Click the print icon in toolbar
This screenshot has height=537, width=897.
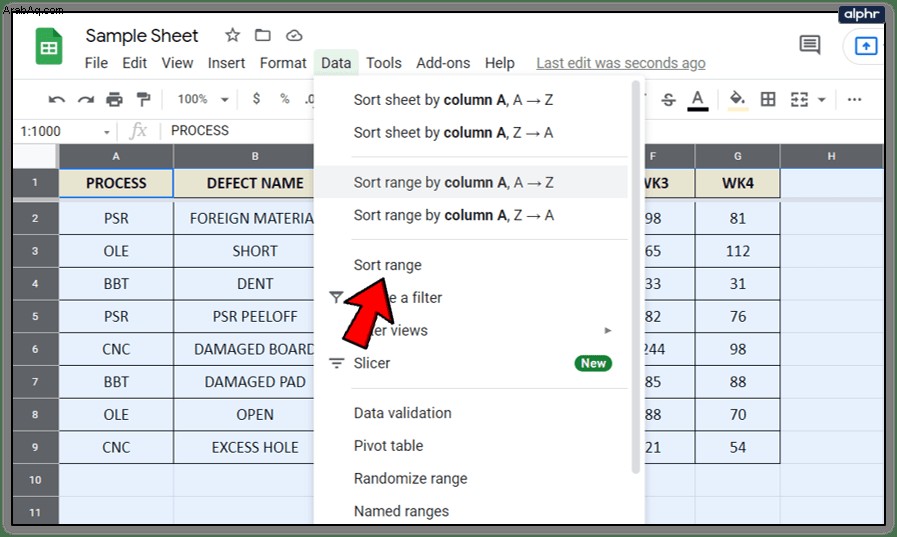[114, 100]
